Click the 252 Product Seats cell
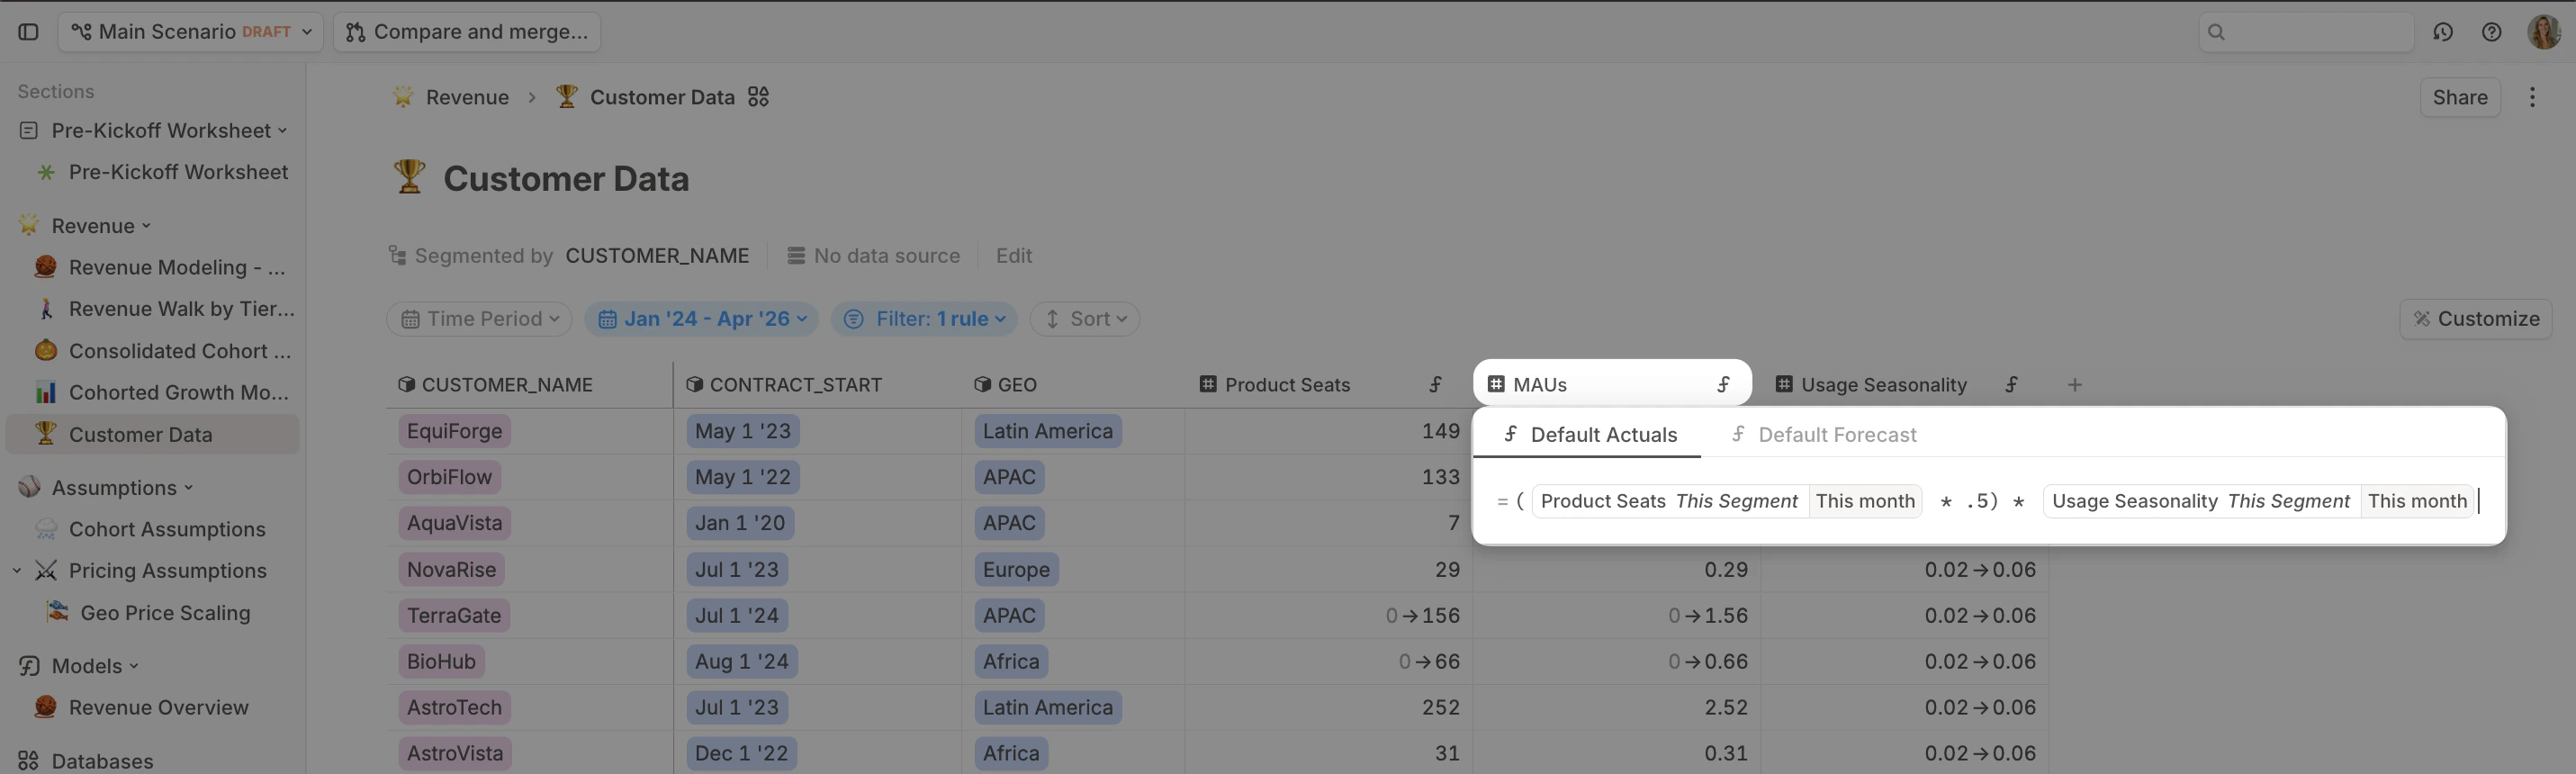 (1329, 708)
